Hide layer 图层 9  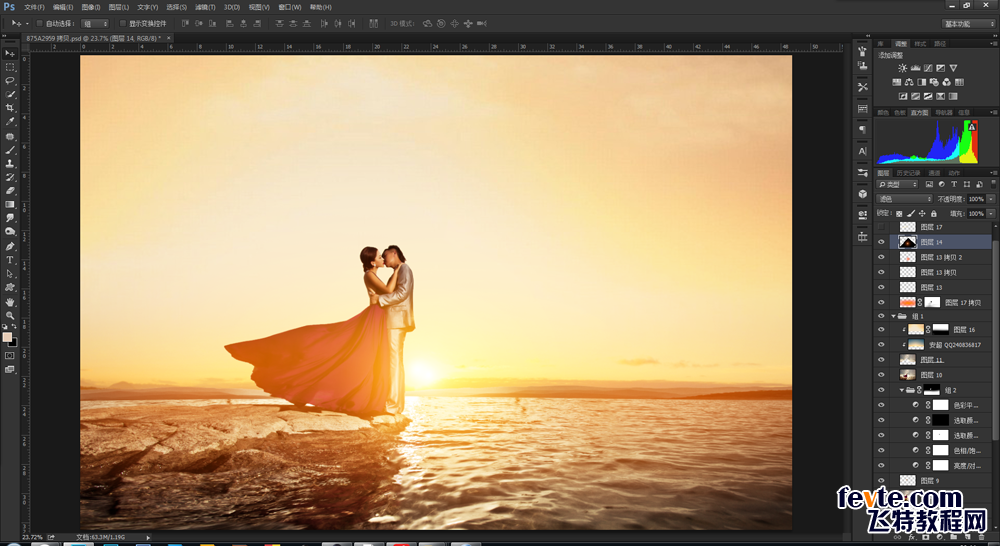pyautogui.click(x=881, y=480)
